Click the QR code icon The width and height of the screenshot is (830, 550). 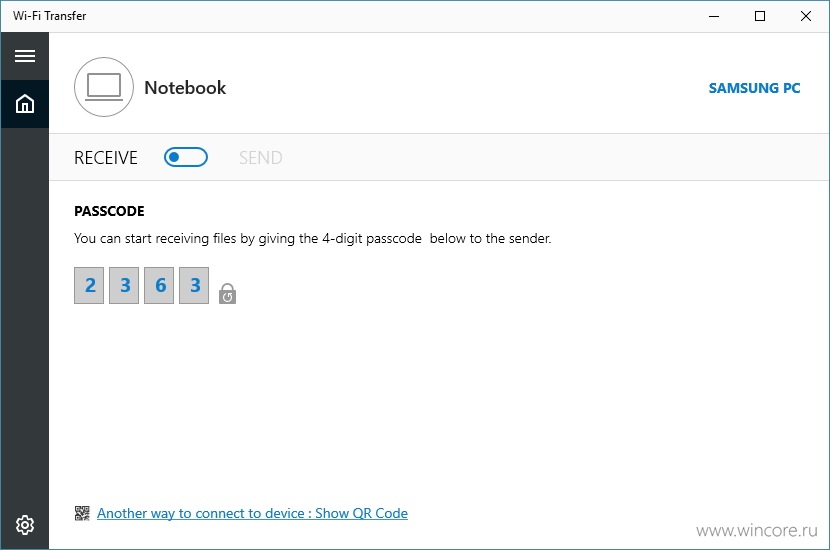point(82,513)
